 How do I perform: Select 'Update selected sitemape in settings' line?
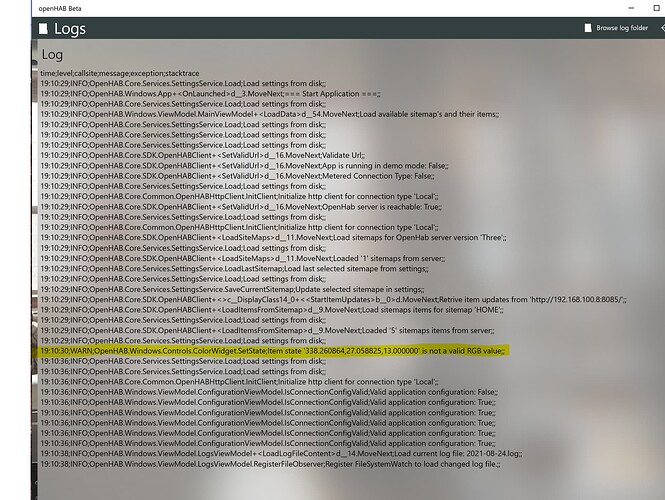pos(232,290)
